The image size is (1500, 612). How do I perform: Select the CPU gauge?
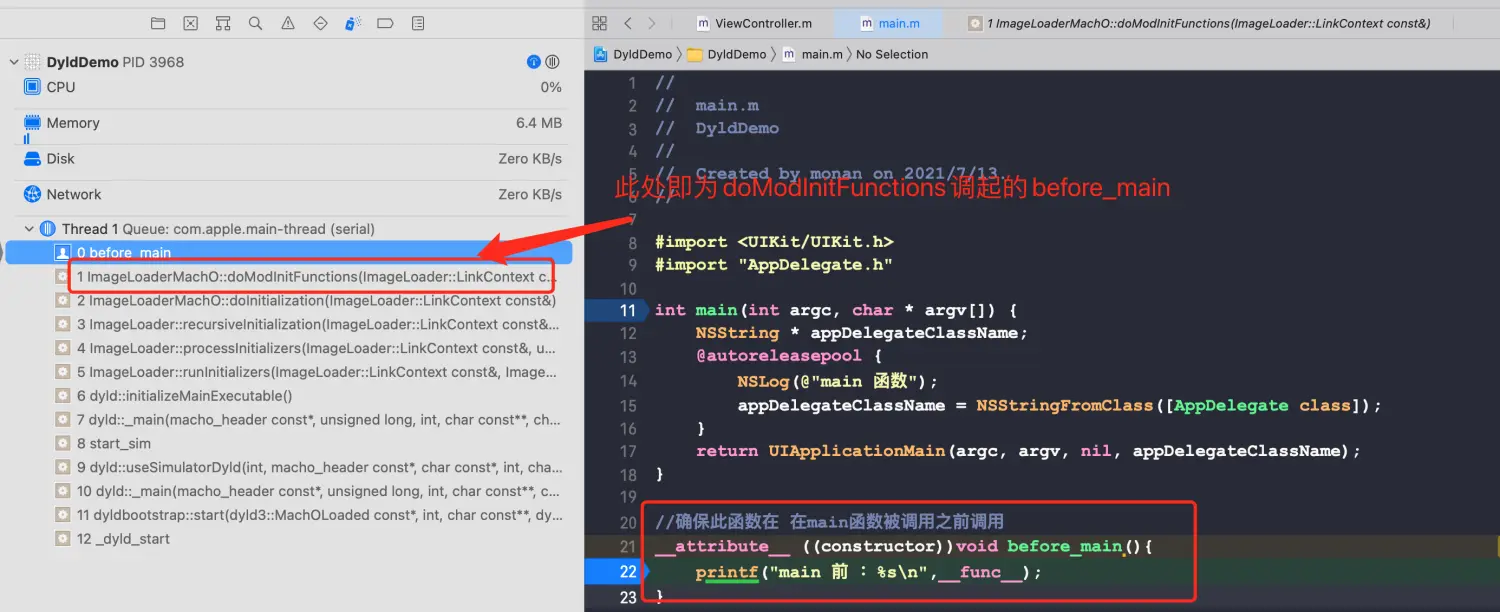[292, 87]
